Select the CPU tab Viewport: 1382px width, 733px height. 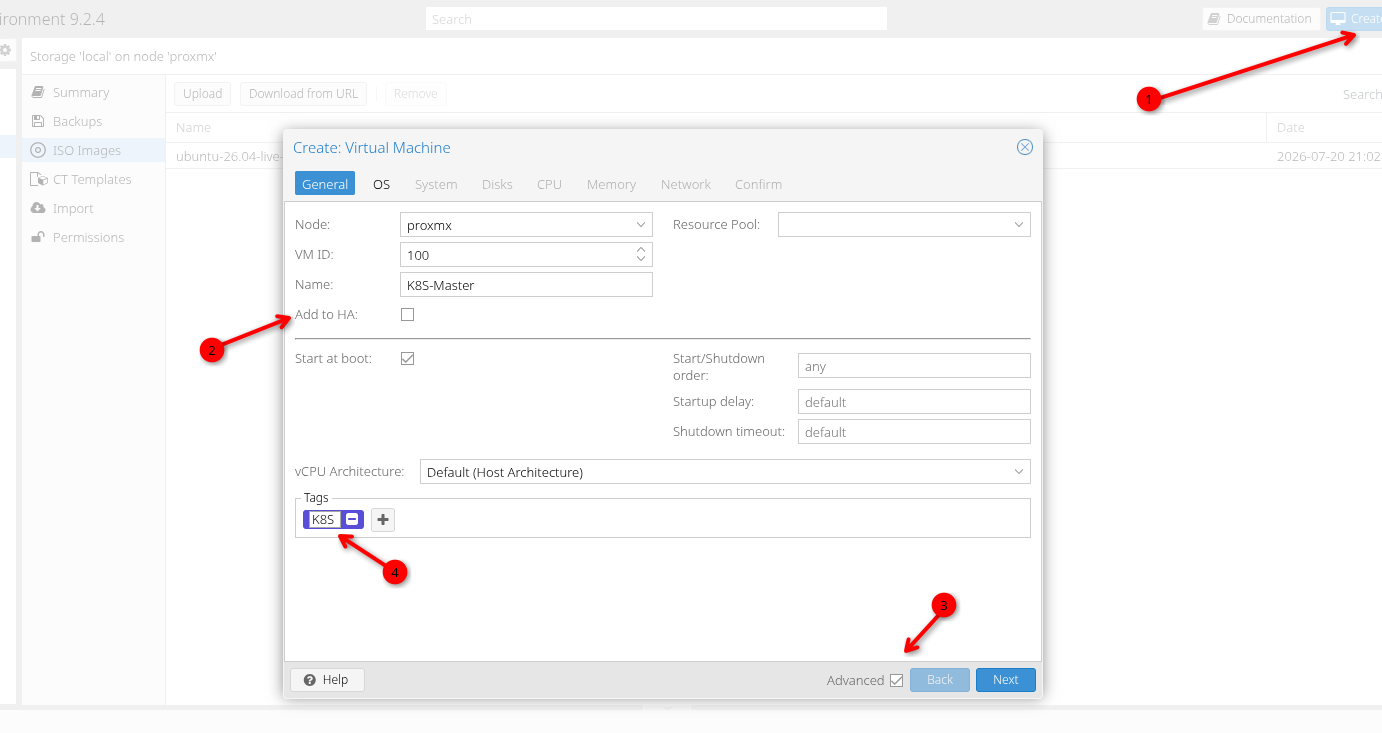coord(549,184)
